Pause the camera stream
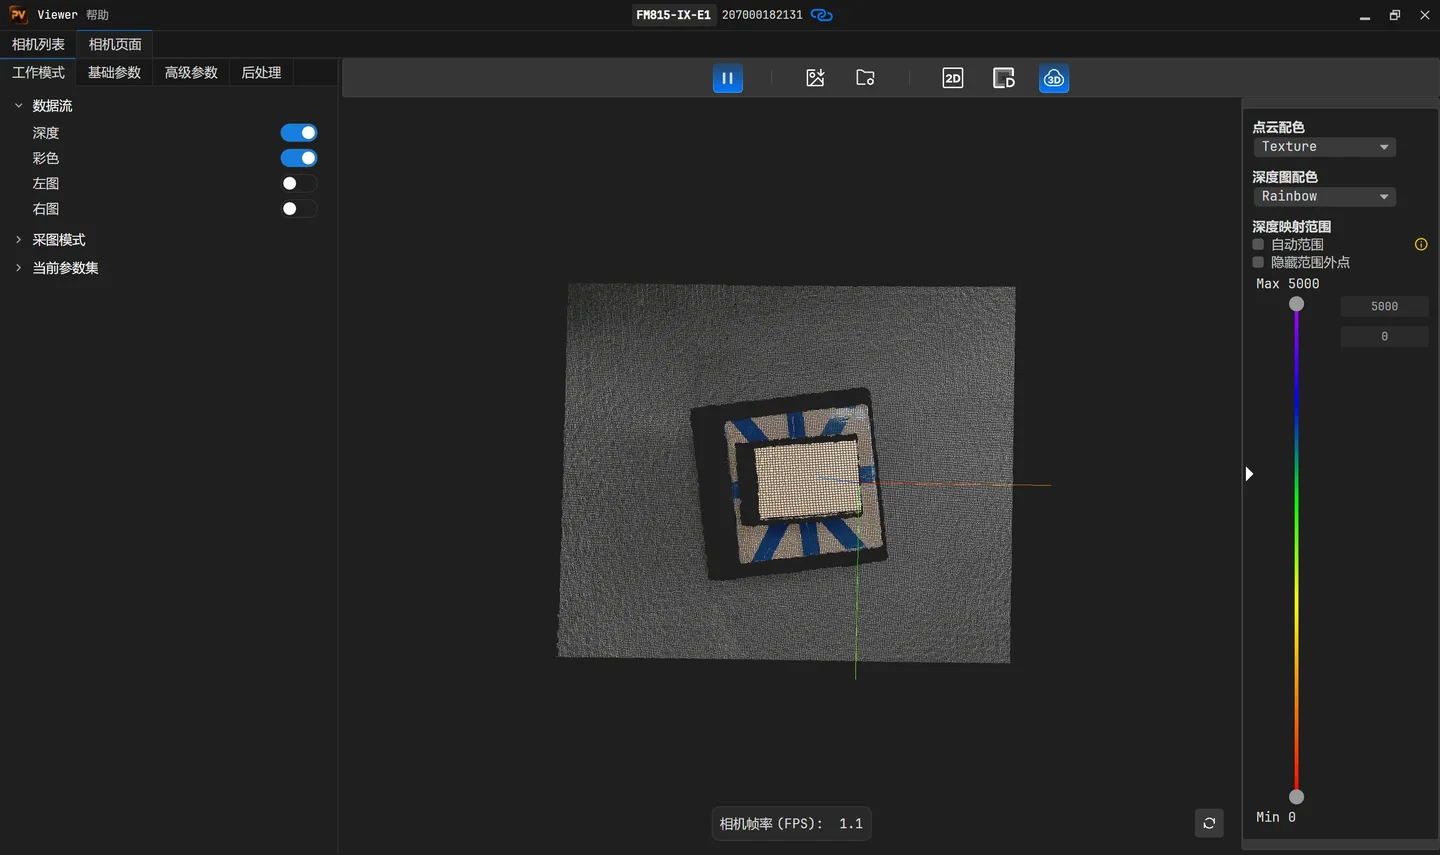Screen dimensions: 1440x855 [727, 78]
